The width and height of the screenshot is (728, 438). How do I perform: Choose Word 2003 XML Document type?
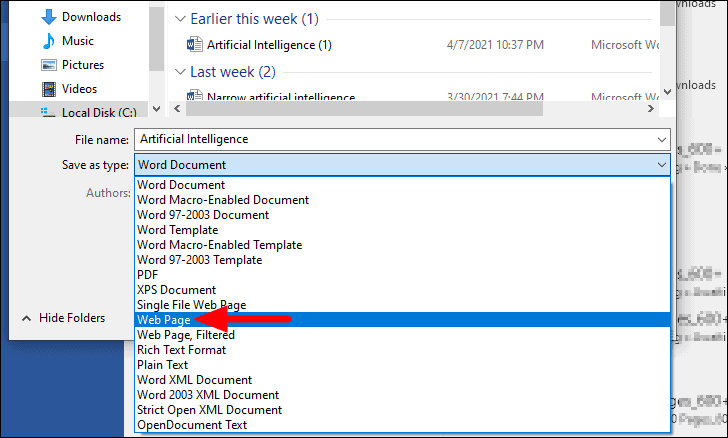402,395
